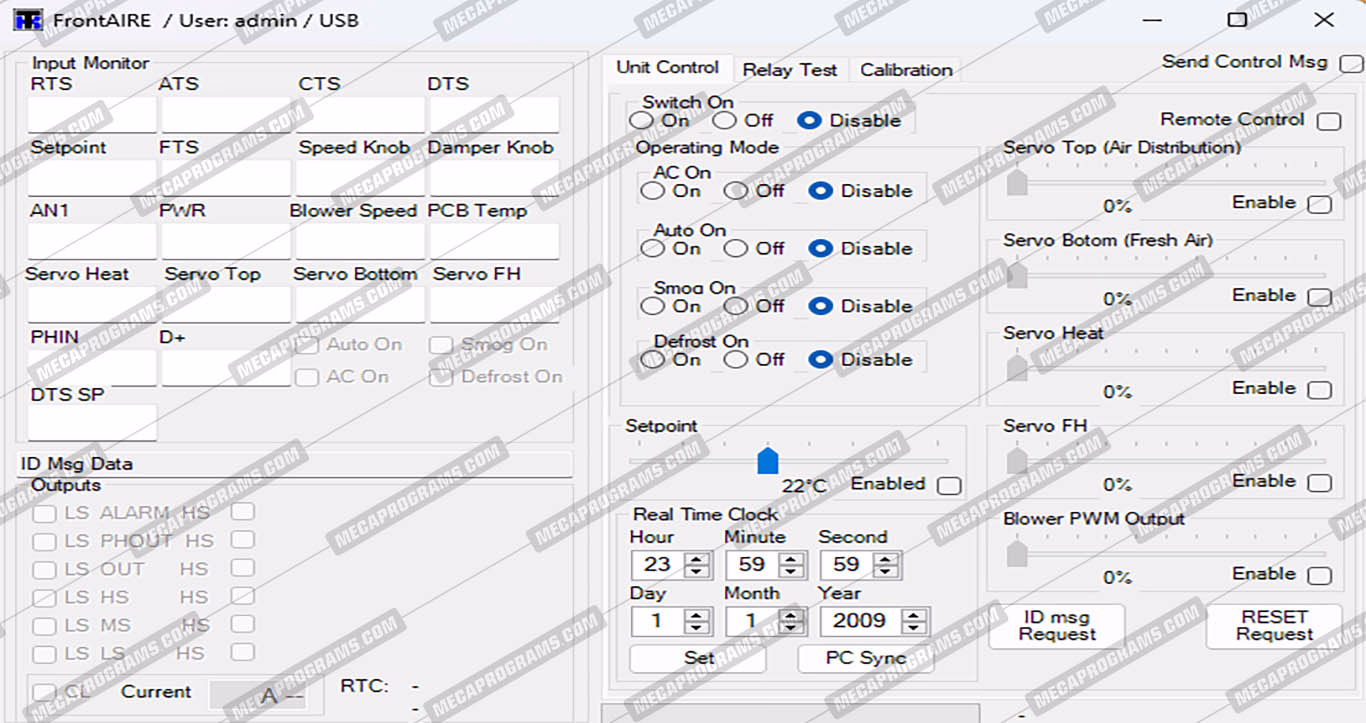The width and height of the screenshot is (1366, 723).
Task: Increase the Year spinner value
Action: [x=913, y=615]
